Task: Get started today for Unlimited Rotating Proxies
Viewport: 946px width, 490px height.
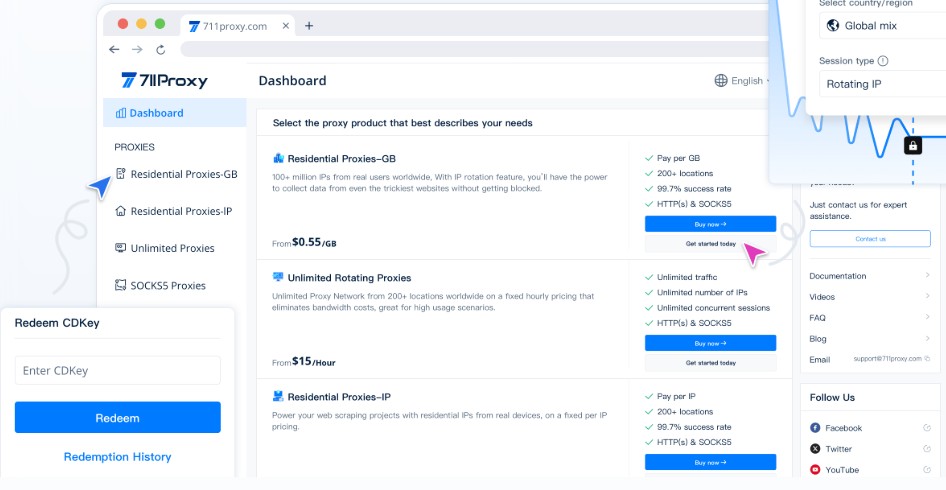Action: point(710,363)
